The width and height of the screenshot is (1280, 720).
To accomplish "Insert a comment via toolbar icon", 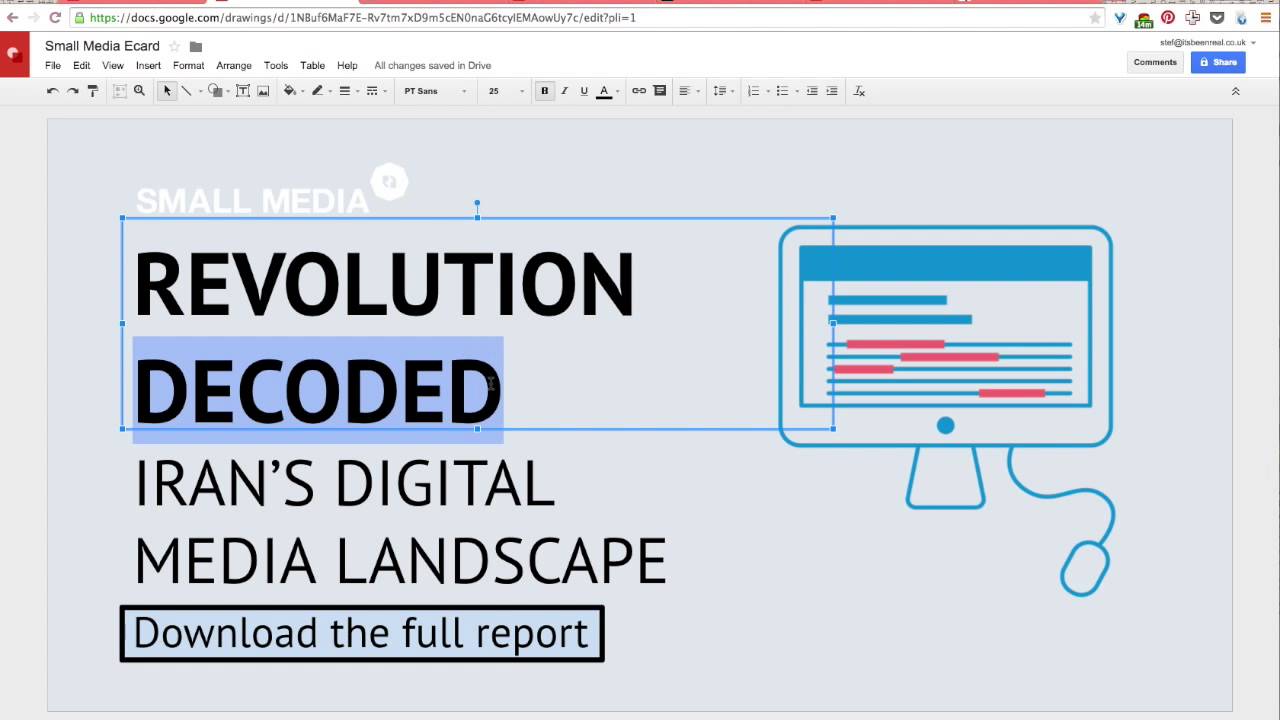I will coord(659,91).
